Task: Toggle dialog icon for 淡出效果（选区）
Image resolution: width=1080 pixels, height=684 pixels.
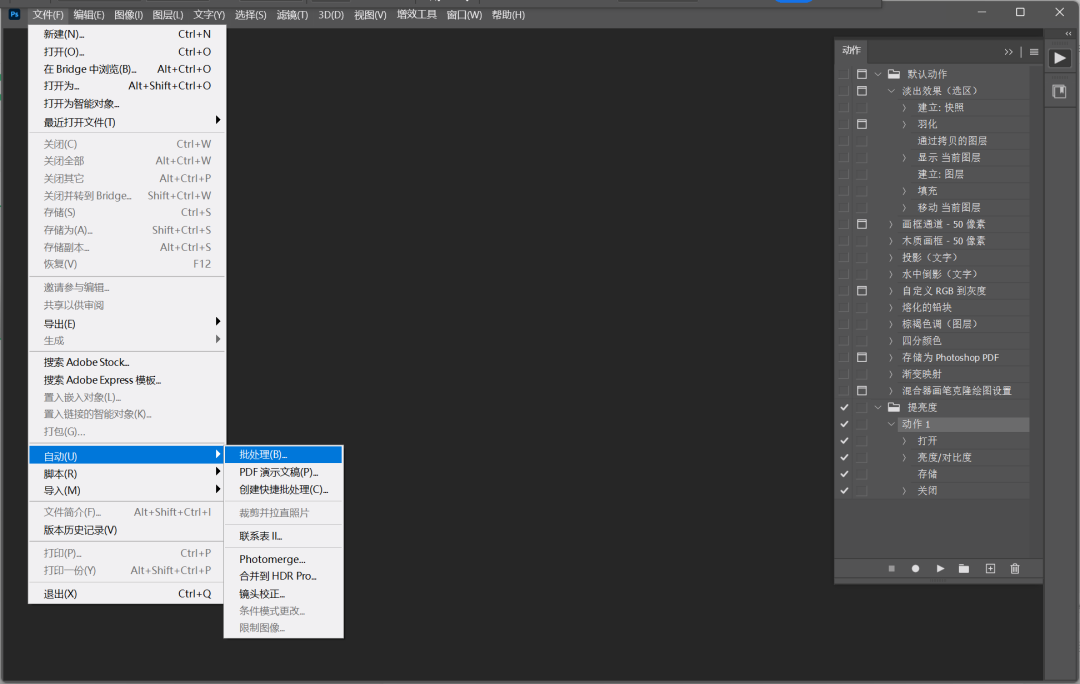Action: click(862, 91)
